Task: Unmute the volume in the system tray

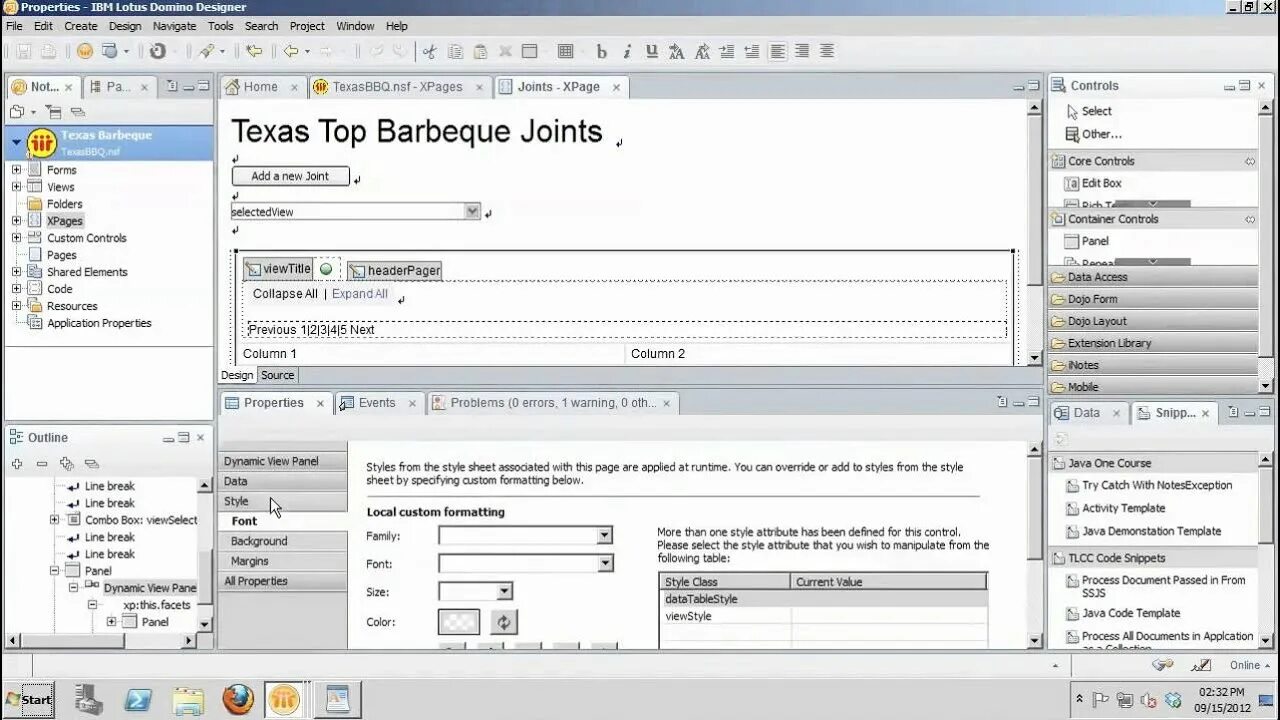Action: 1148,701
